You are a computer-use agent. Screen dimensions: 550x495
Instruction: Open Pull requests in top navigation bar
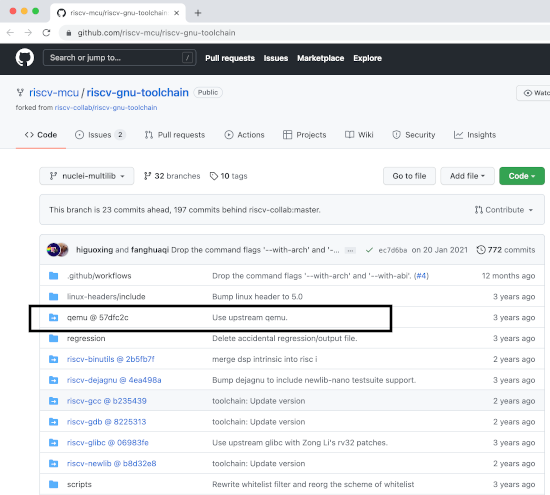[x=230, y=58]
